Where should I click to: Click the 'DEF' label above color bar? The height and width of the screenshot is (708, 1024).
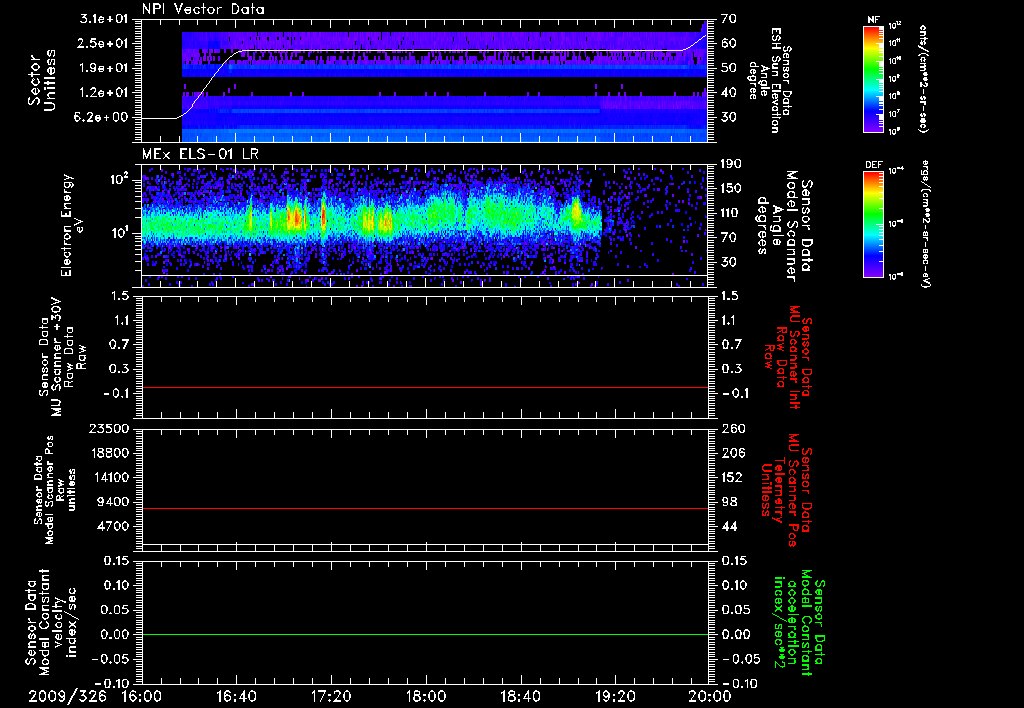click(873, 165)
